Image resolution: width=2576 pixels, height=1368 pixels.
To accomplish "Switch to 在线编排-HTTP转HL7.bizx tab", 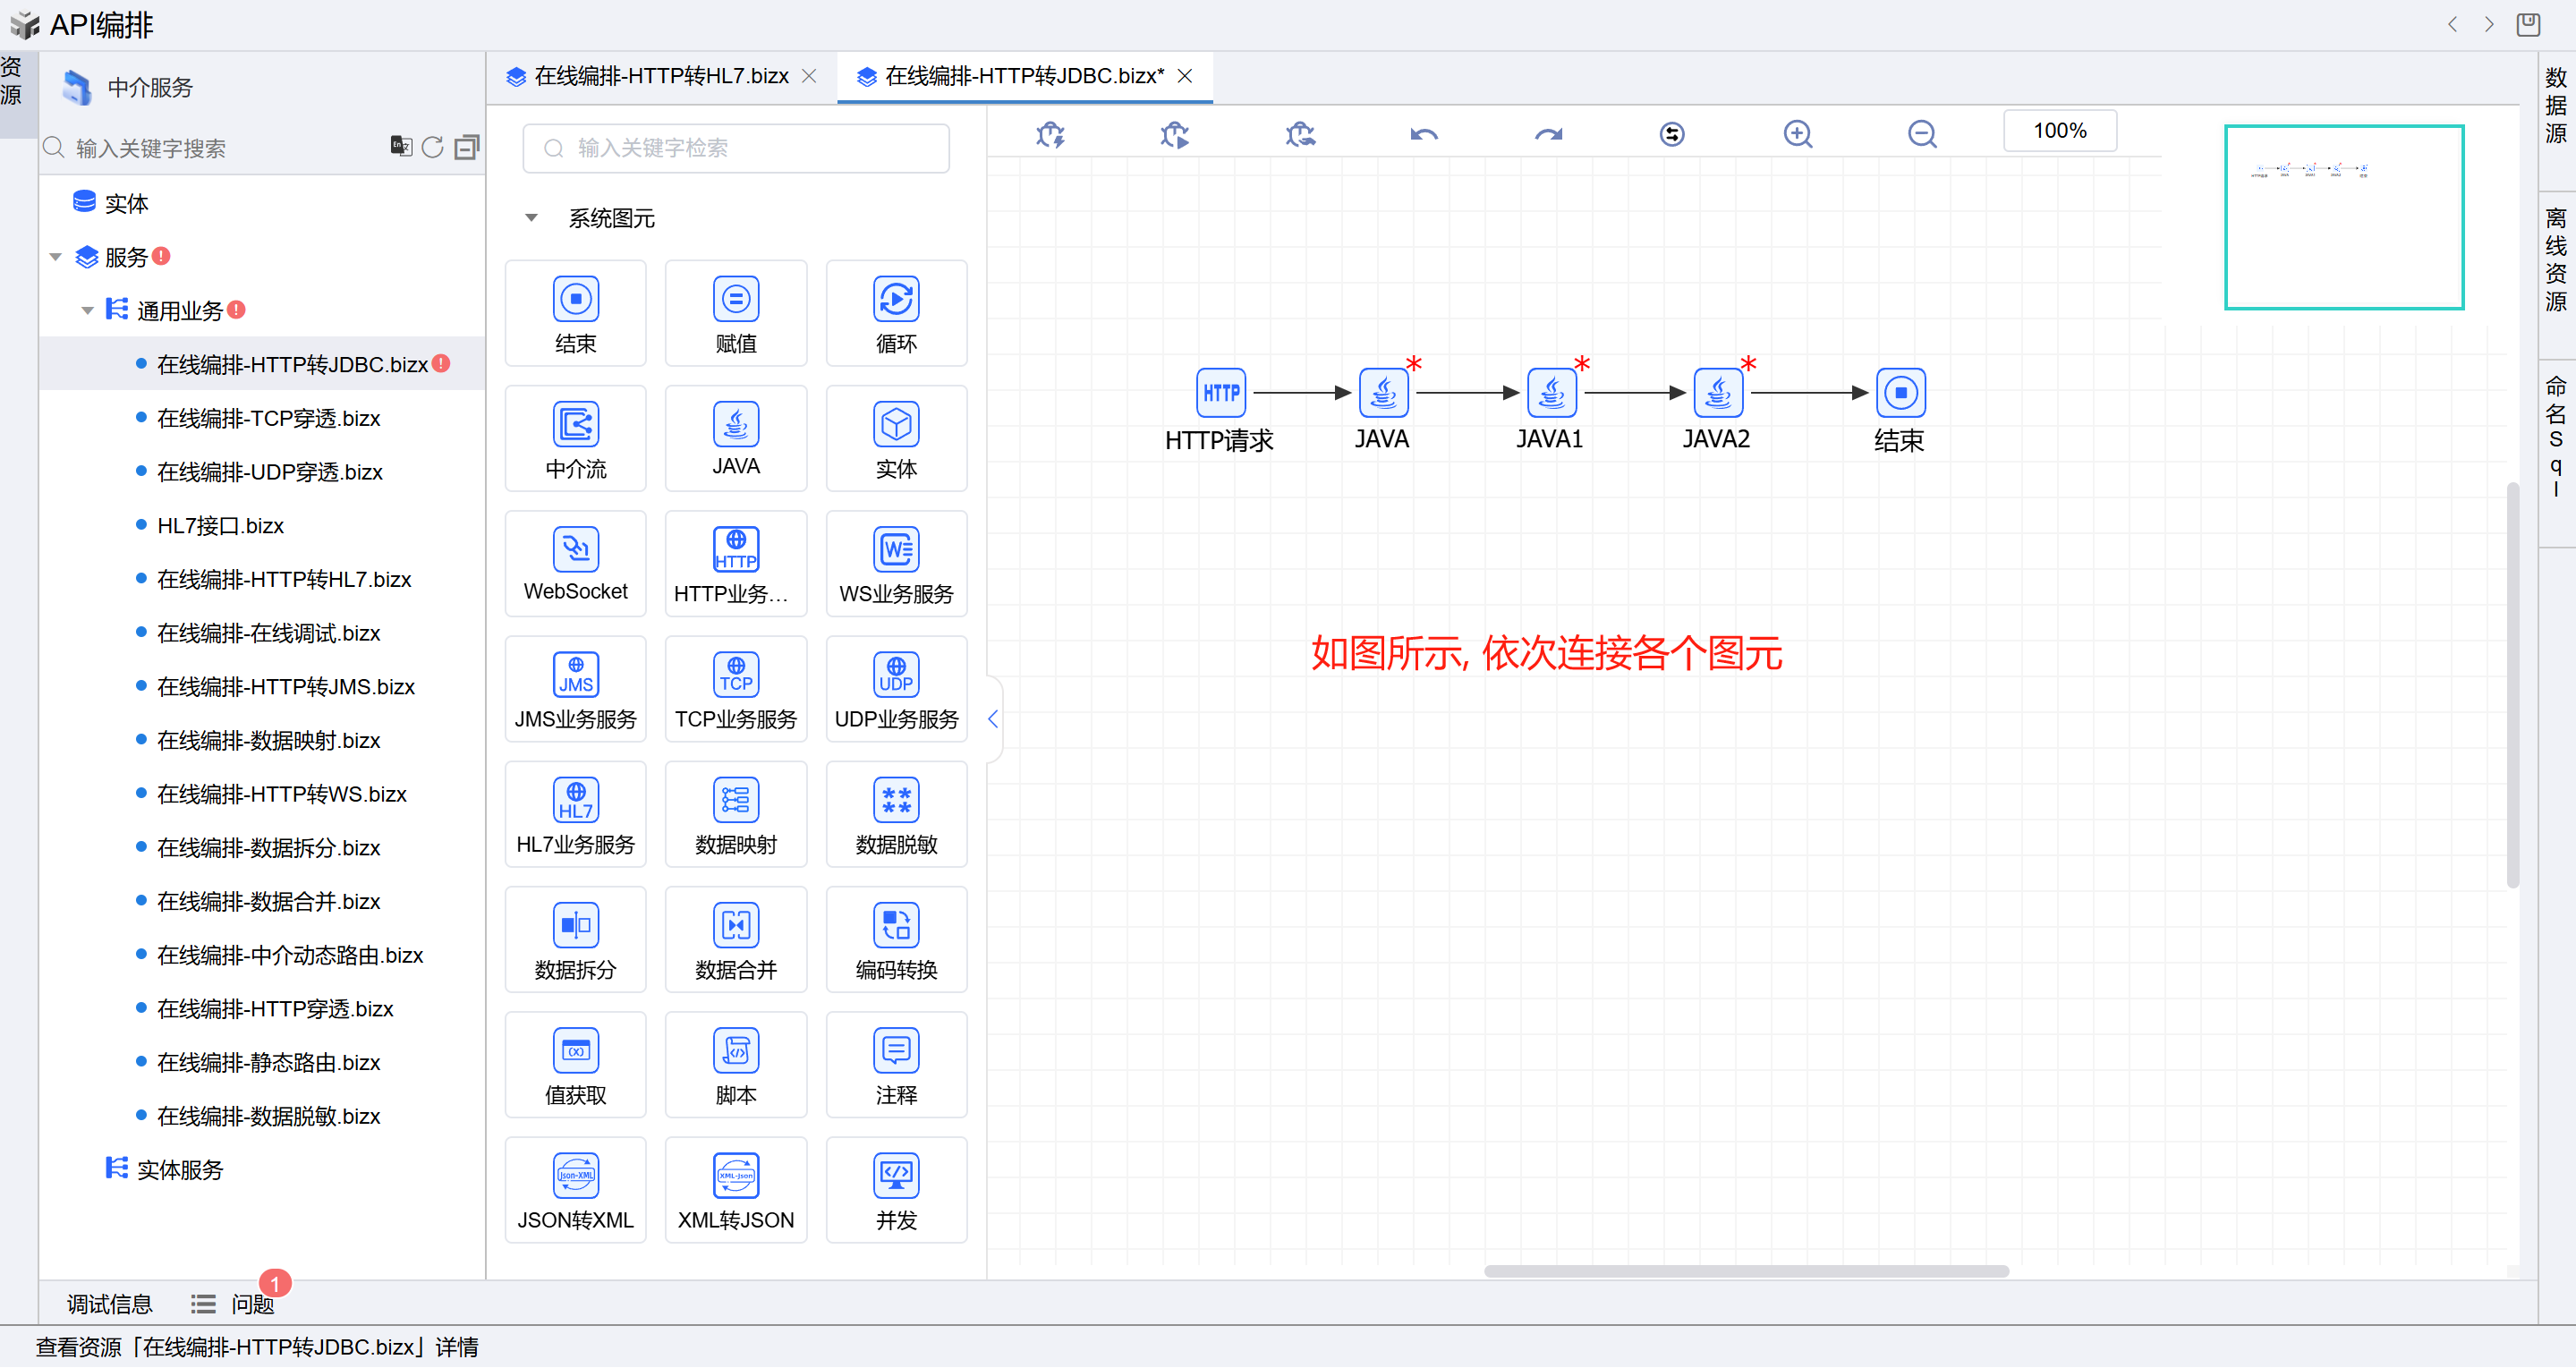I will point(660,76).
